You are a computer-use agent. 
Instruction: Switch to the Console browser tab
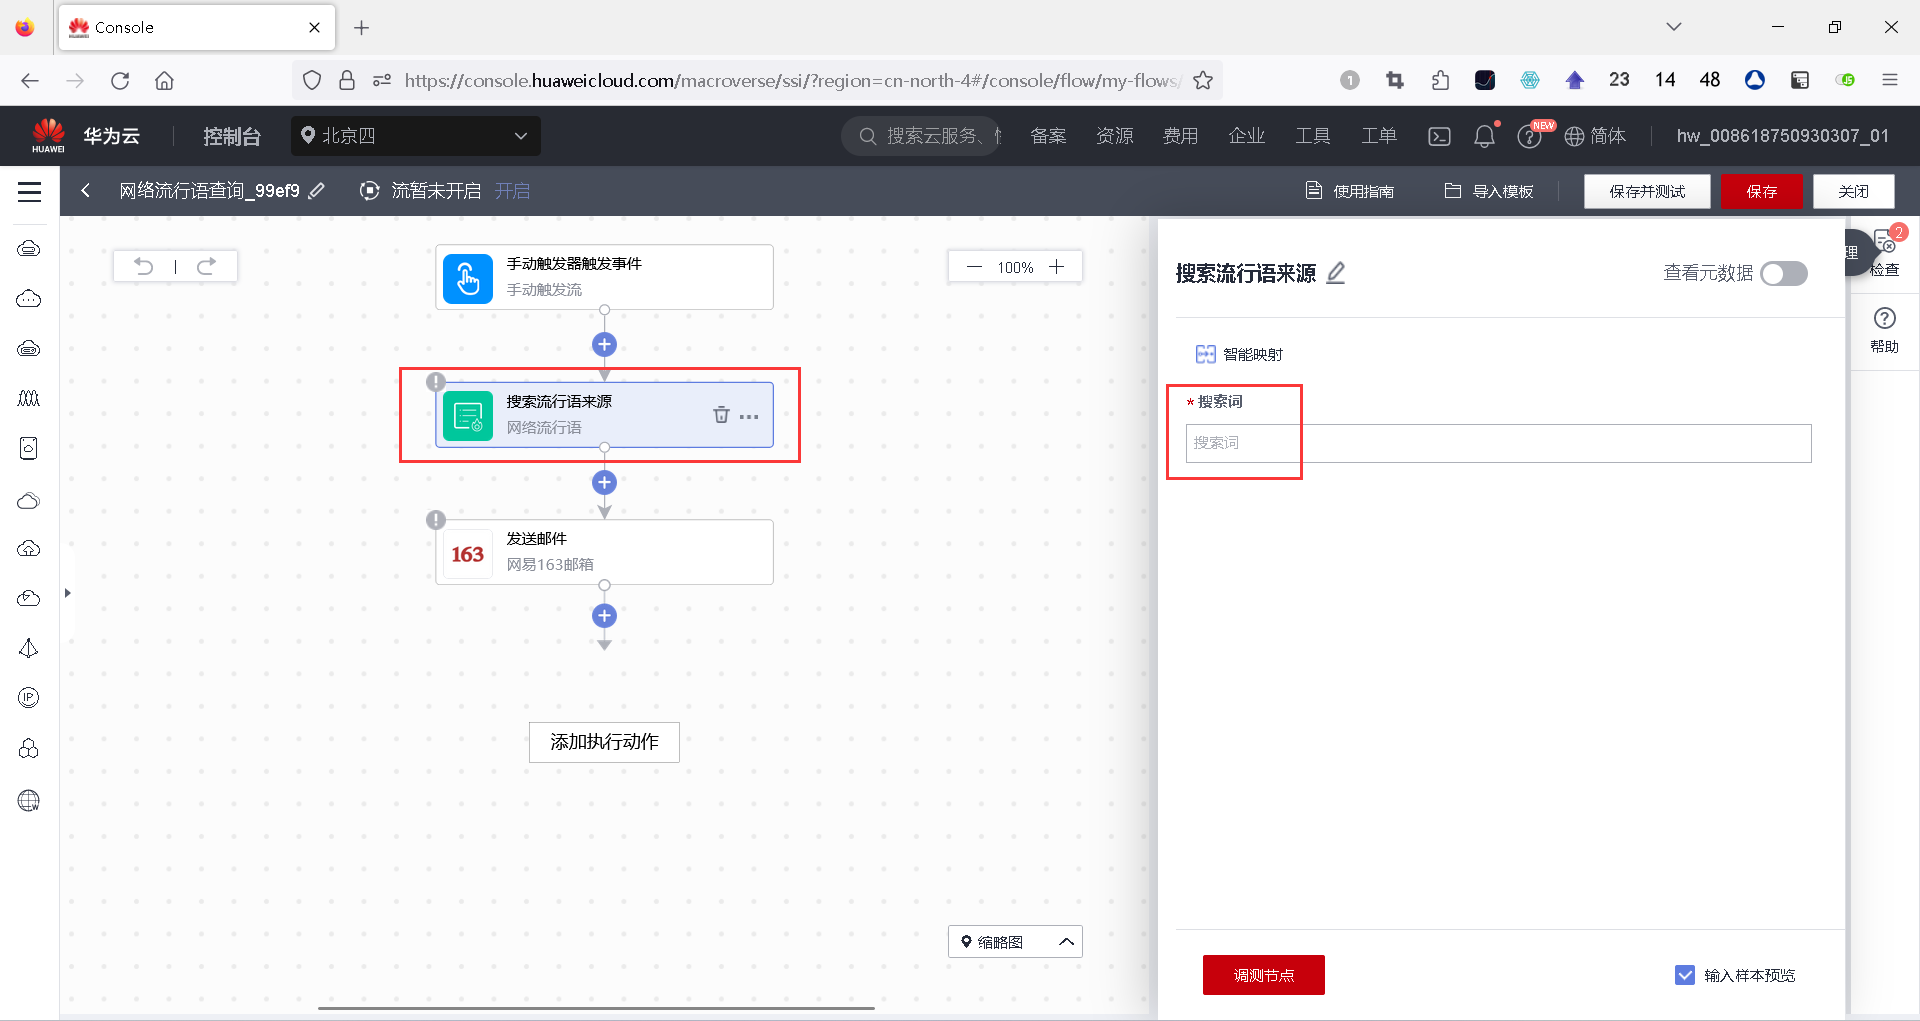(197, 28)
